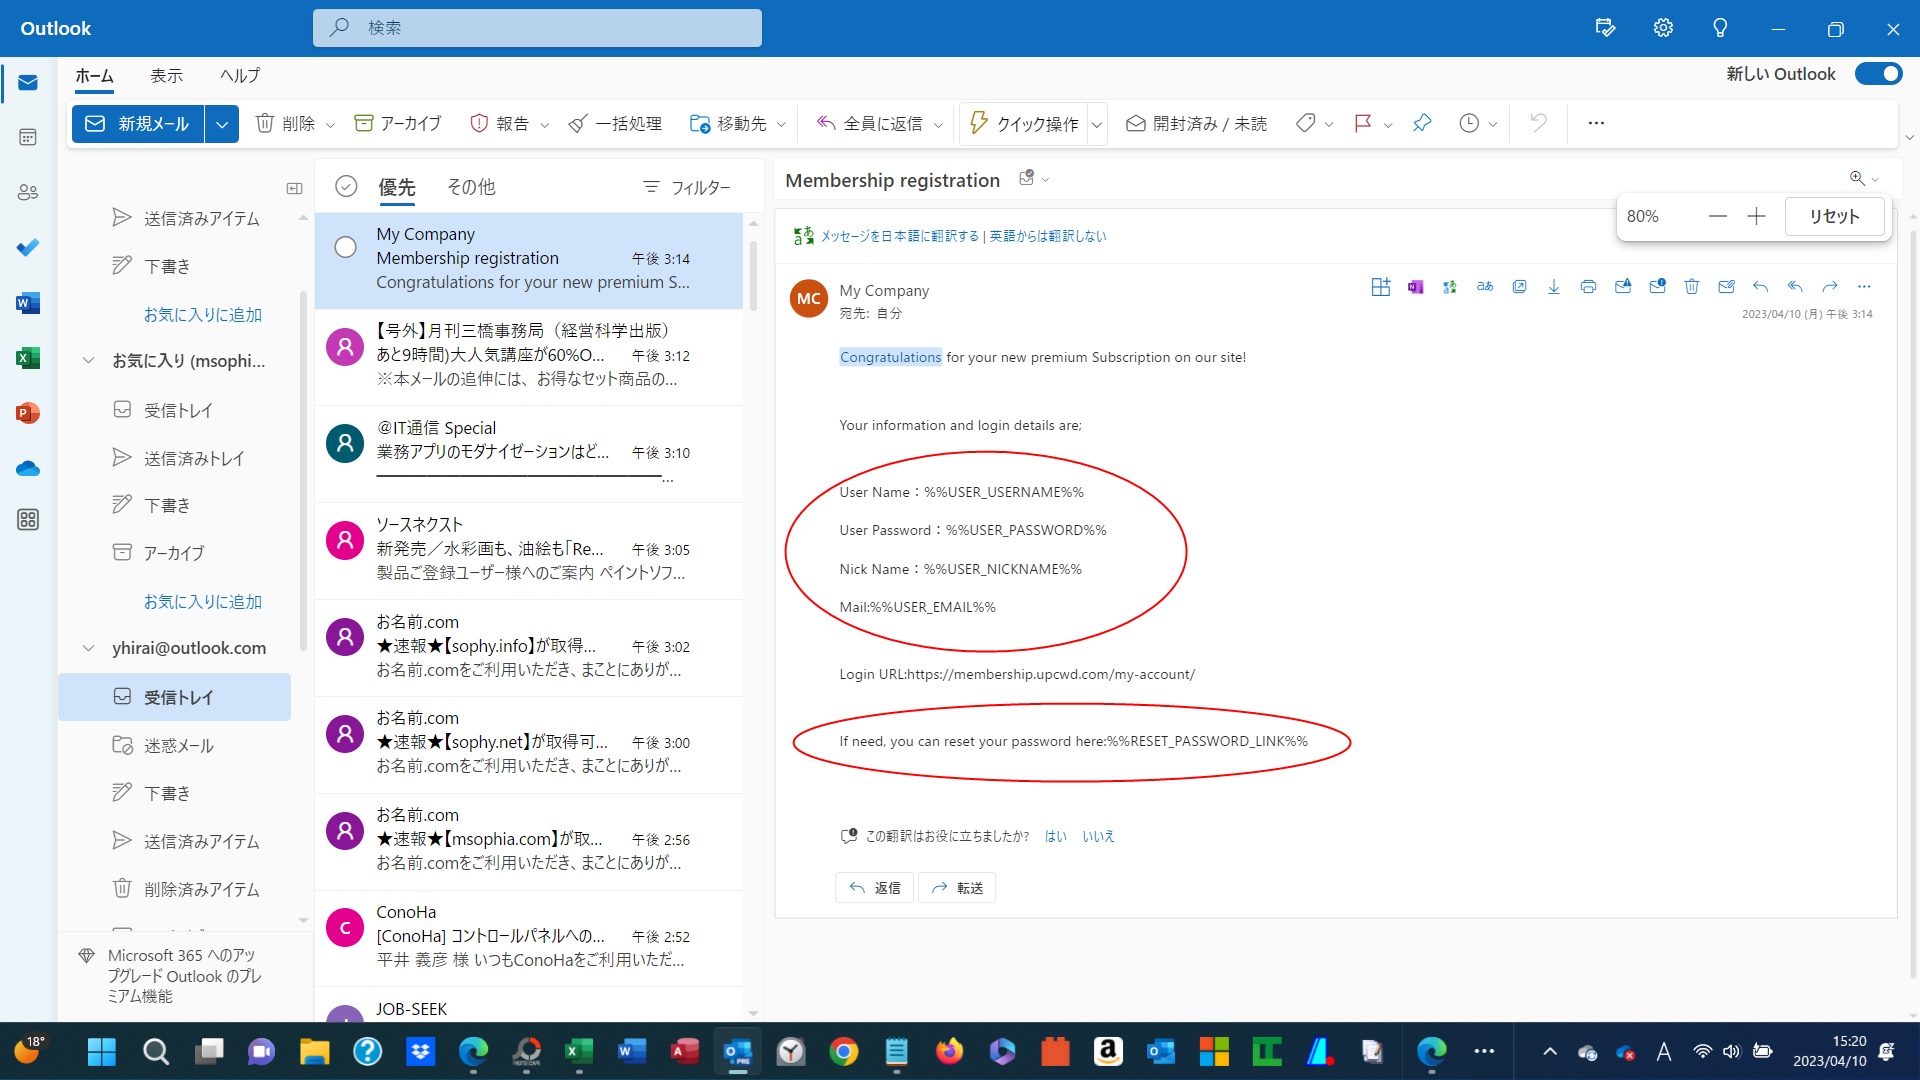The width and height of the screenshot is (1920, 1080).
Task: Click the 転送 button below message
Action: (x=957, y=888)
